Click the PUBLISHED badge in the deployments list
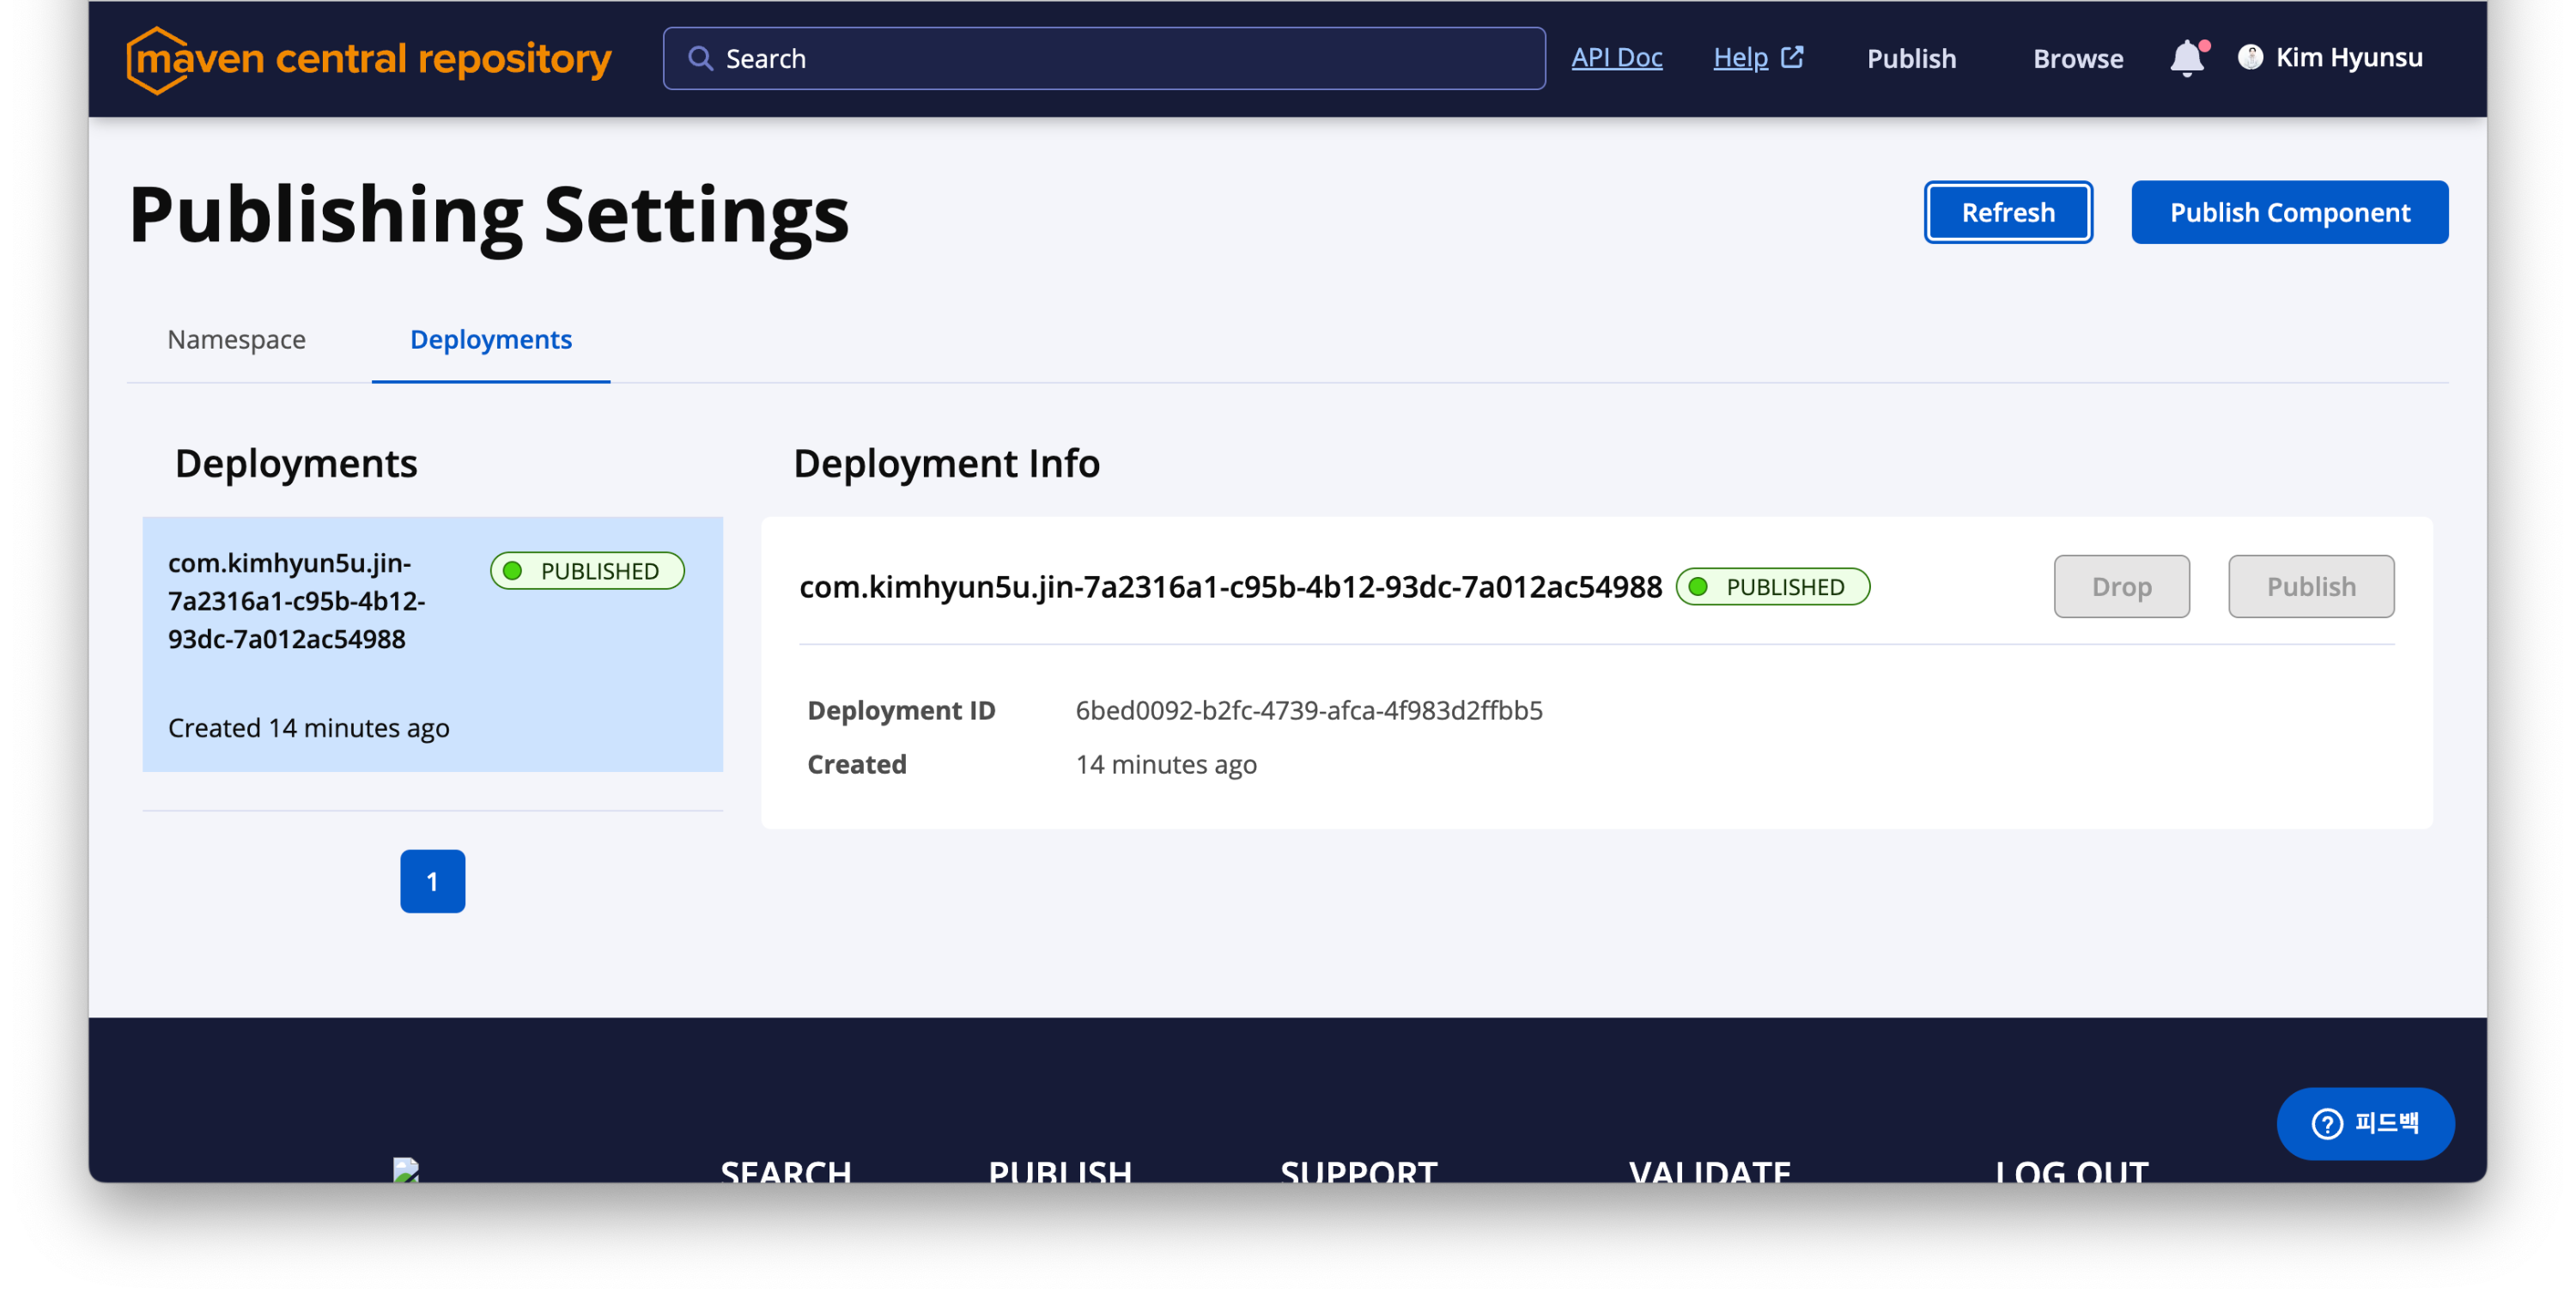 point(587,571)
